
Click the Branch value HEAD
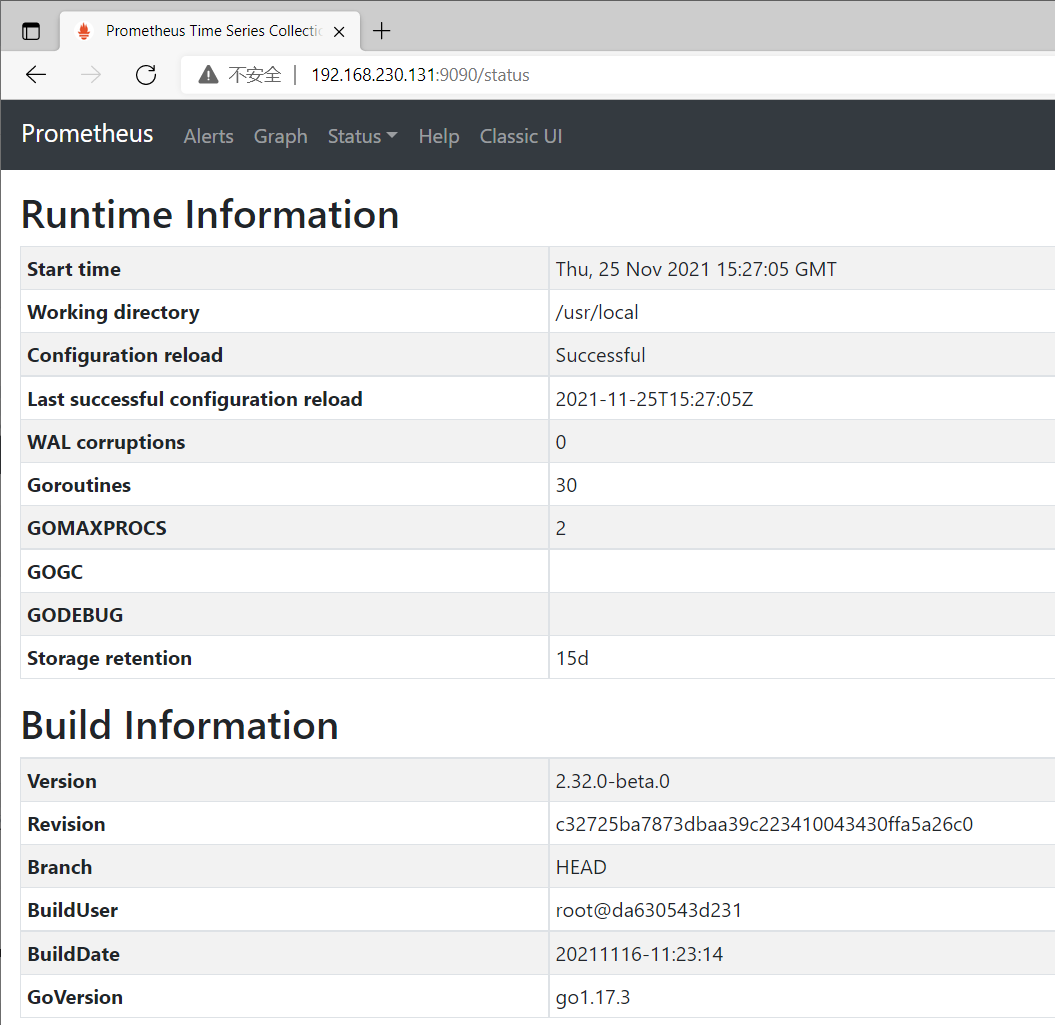(x=581, y=868)
